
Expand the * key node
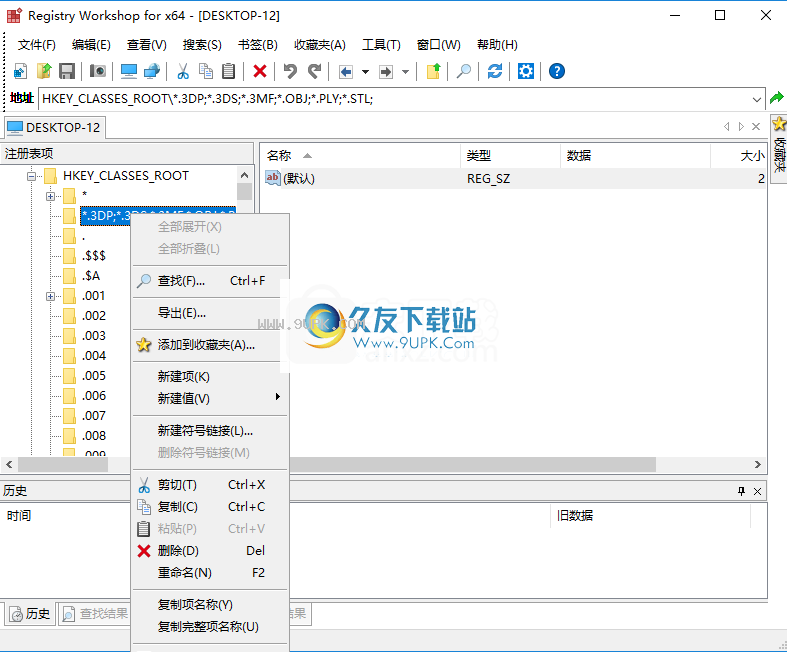[x=50, y=196]
